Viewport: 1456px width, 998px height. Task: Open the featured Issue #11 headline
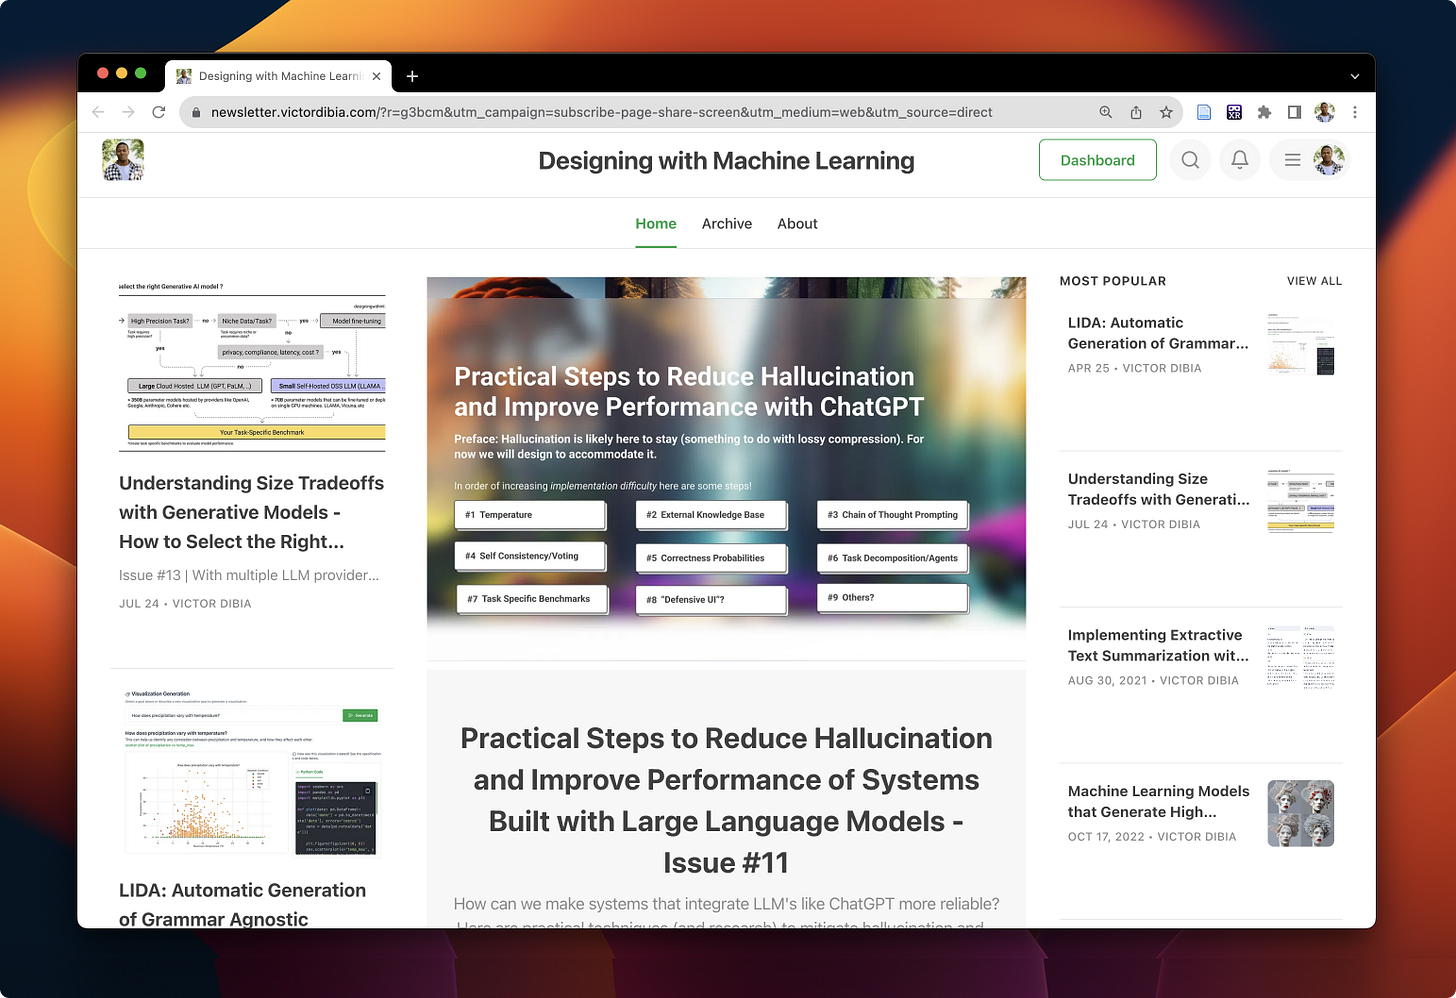click(726, 800)
